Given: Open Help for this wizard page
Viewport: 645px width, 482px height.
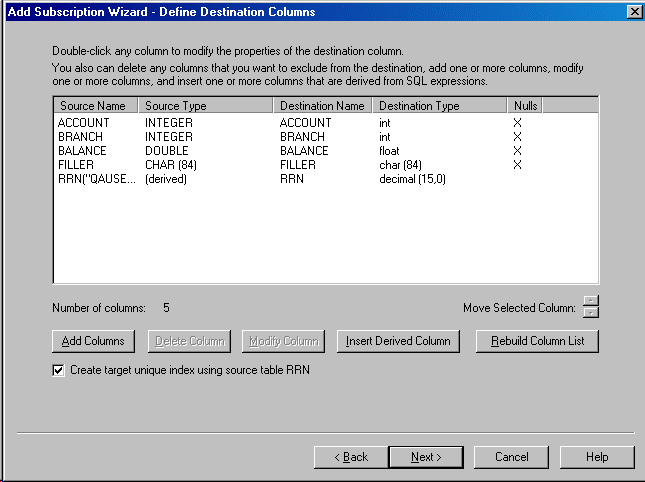Looking at the screenshot, I should pos(597,457).
